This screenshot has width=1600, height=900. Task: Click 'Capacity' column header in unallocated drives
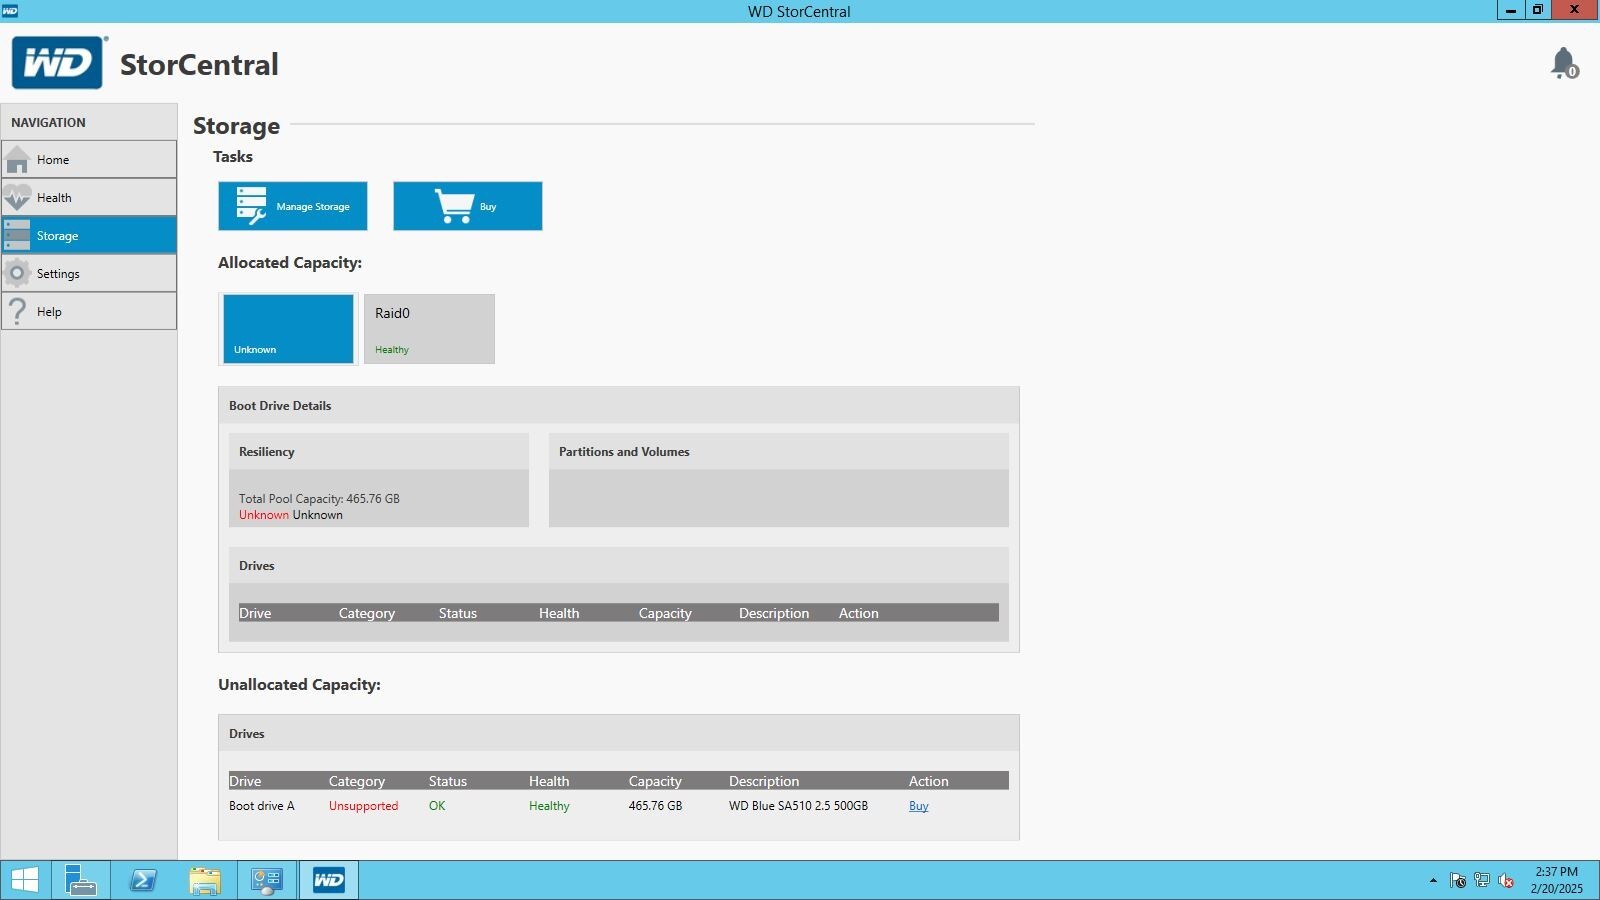coord(655,781)
